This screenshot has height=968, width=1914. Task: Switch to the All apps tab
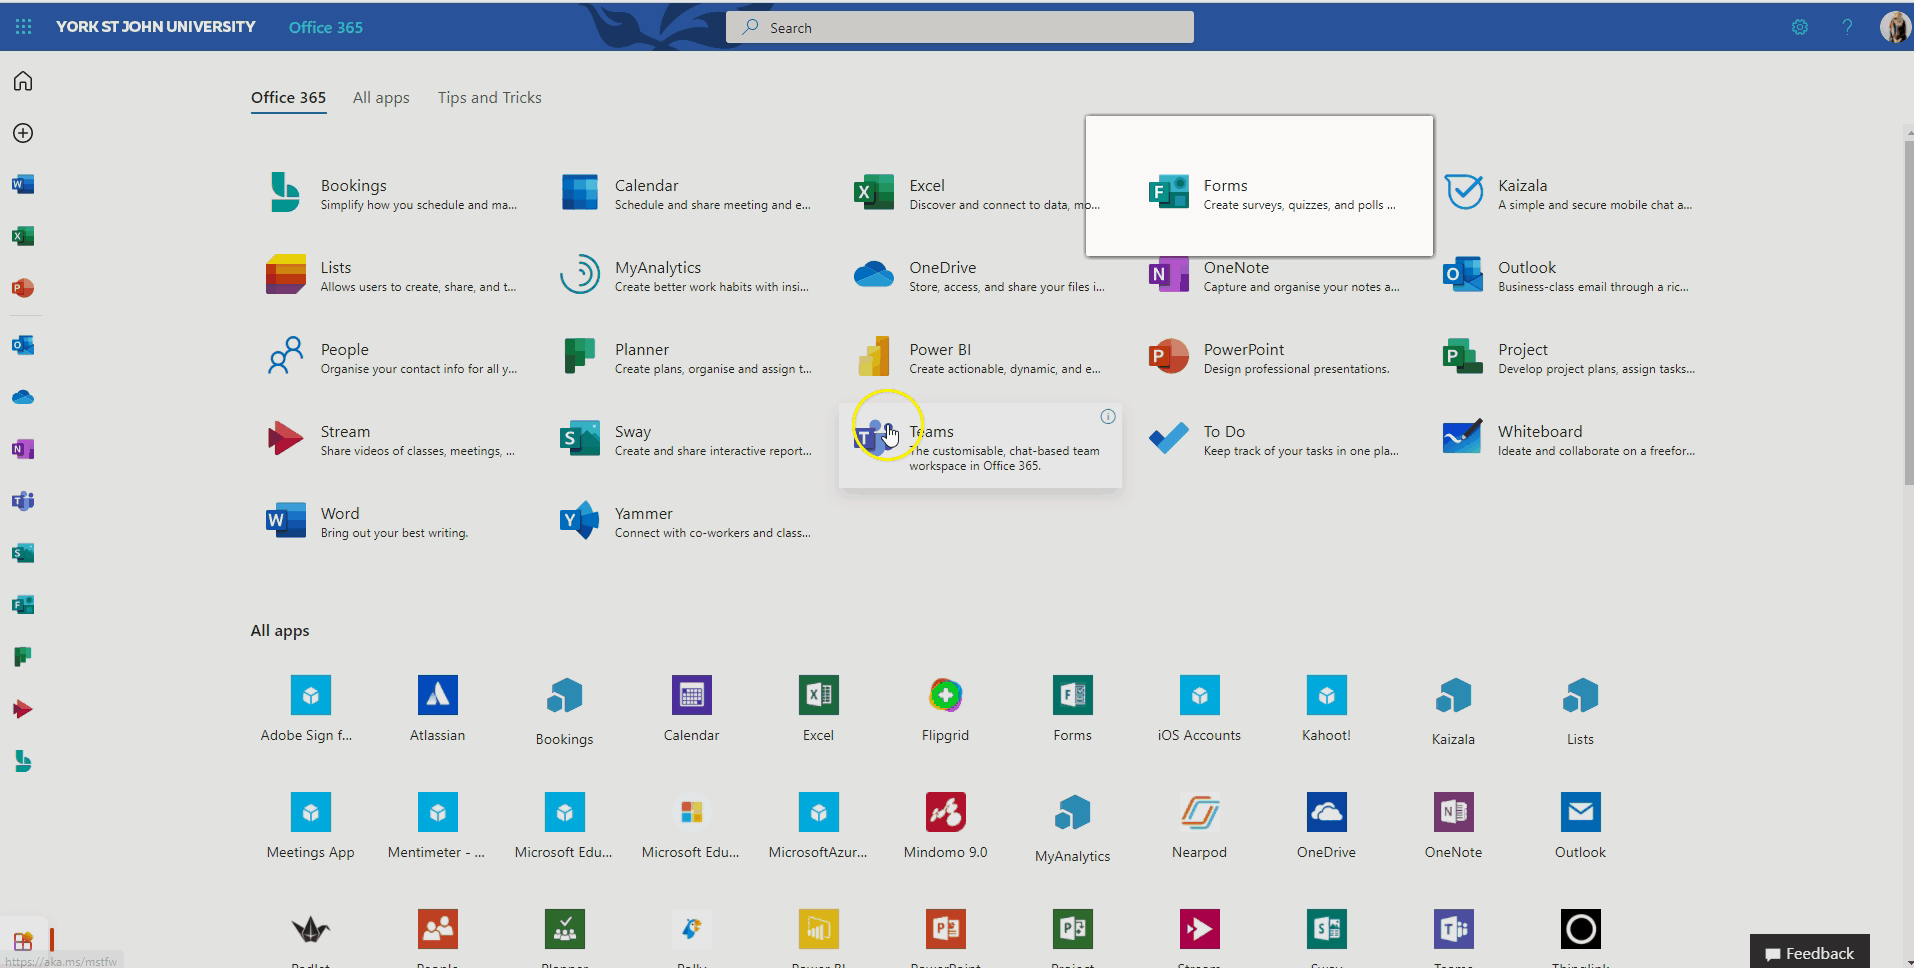pyautogui.click(x=381, y=98)
